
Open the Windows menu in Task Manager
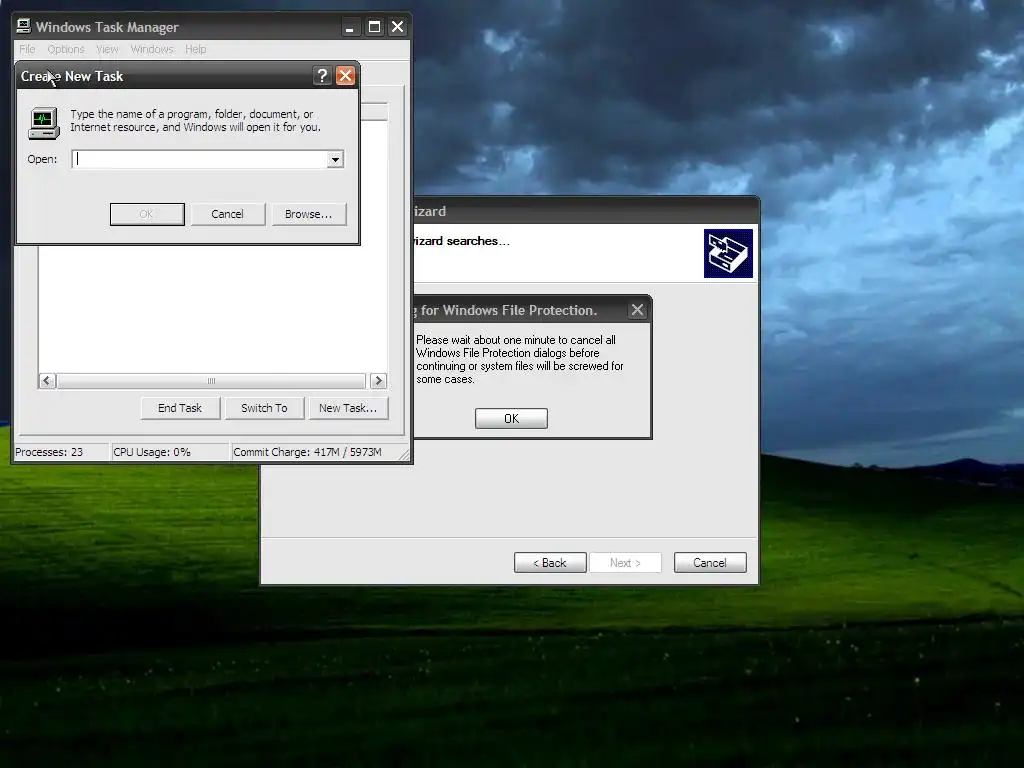coord(152,49)
